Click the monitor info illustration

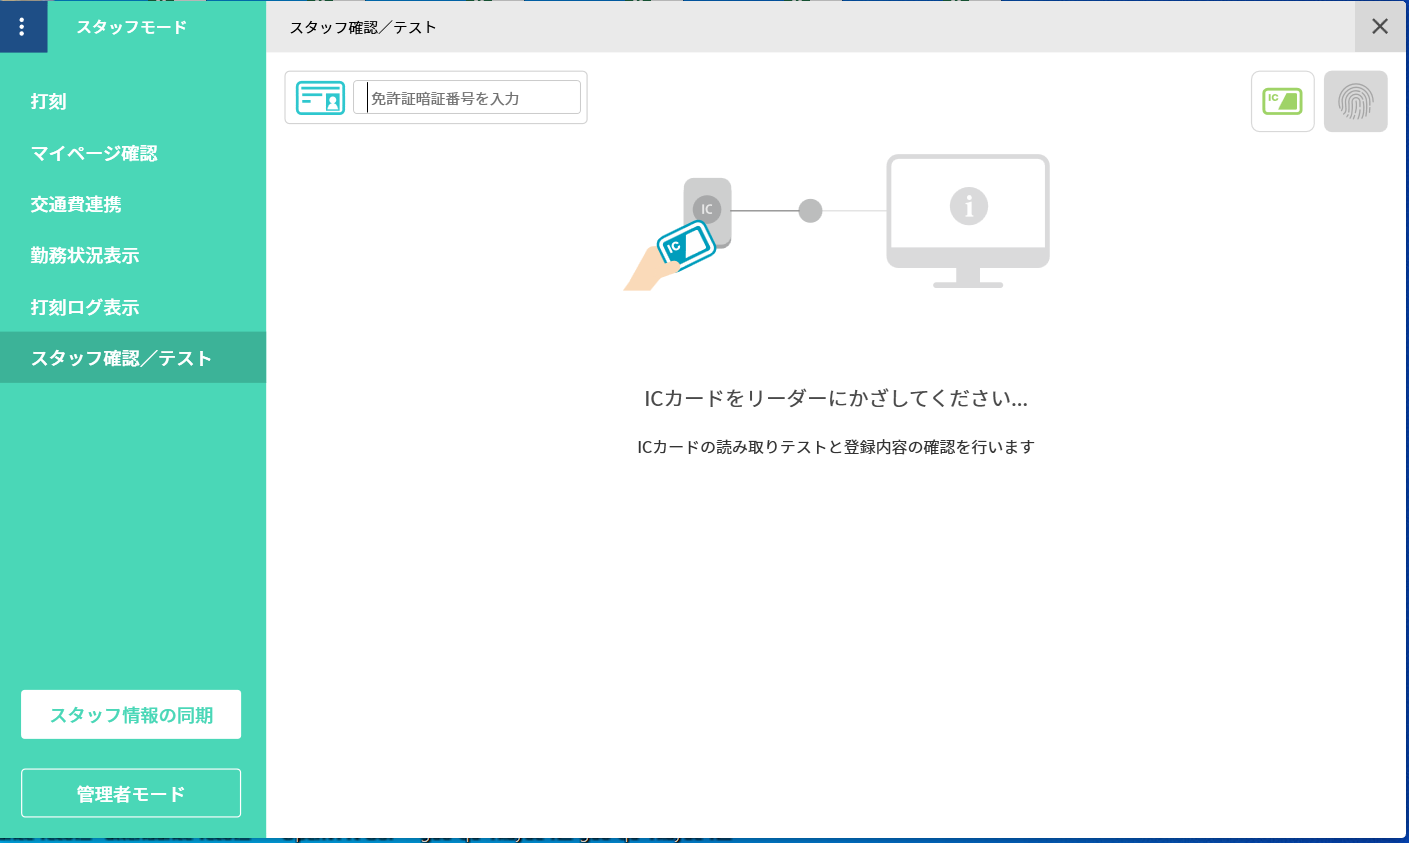click(x=968, y=221)
